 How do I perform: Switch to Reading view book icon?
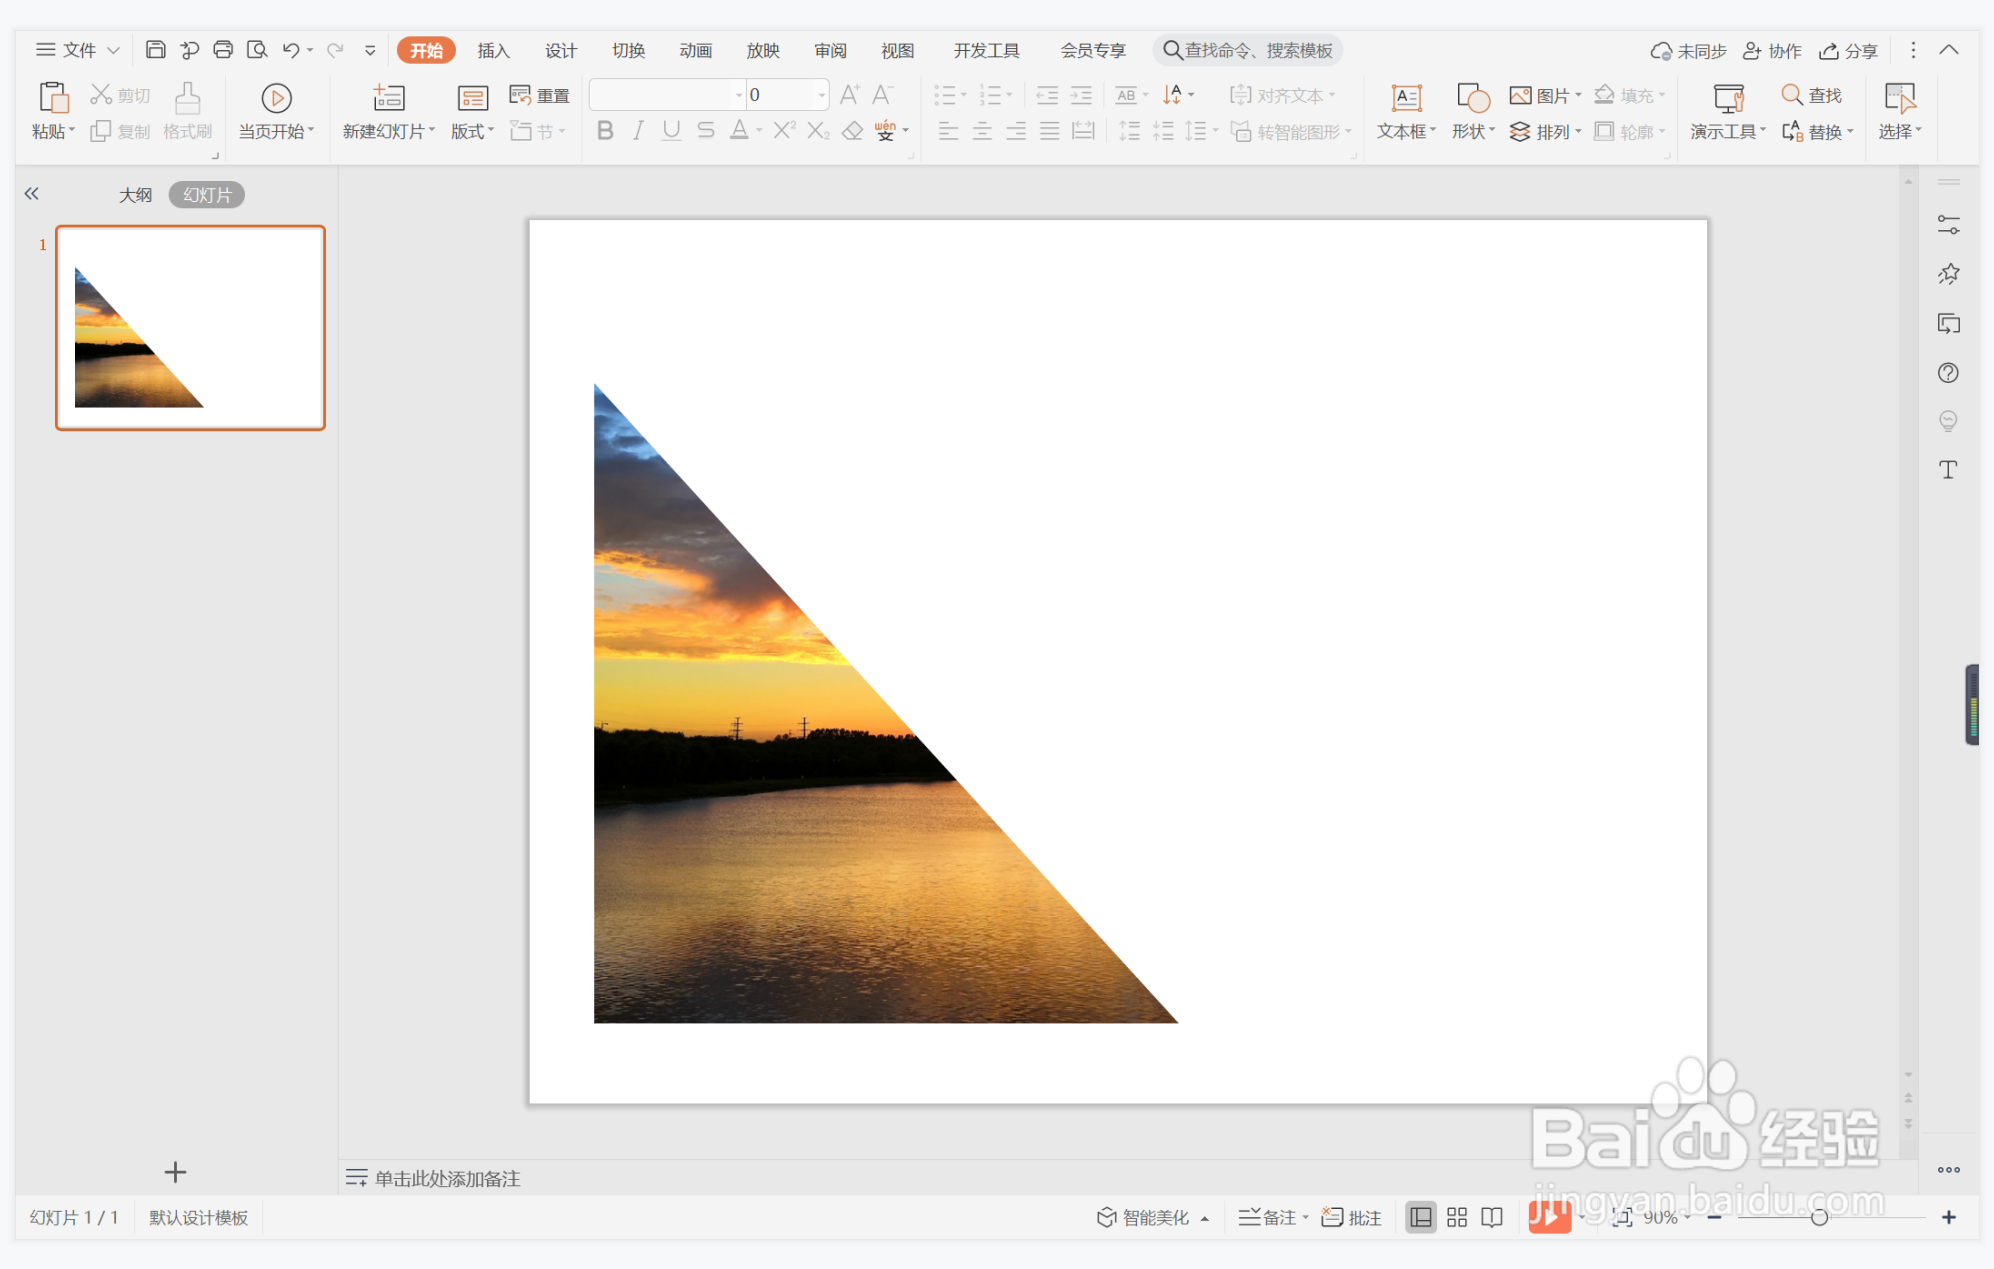pos(1492,1217)
